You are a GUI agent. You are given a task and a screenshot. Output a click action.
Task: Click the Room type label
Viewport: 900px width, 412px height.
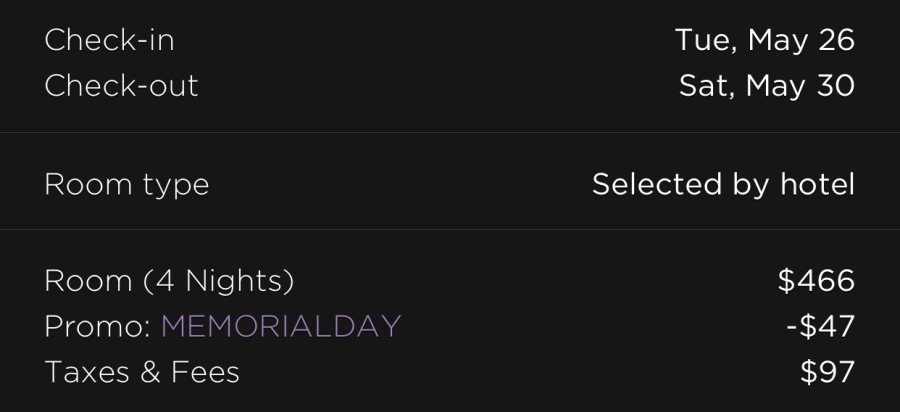127,185
